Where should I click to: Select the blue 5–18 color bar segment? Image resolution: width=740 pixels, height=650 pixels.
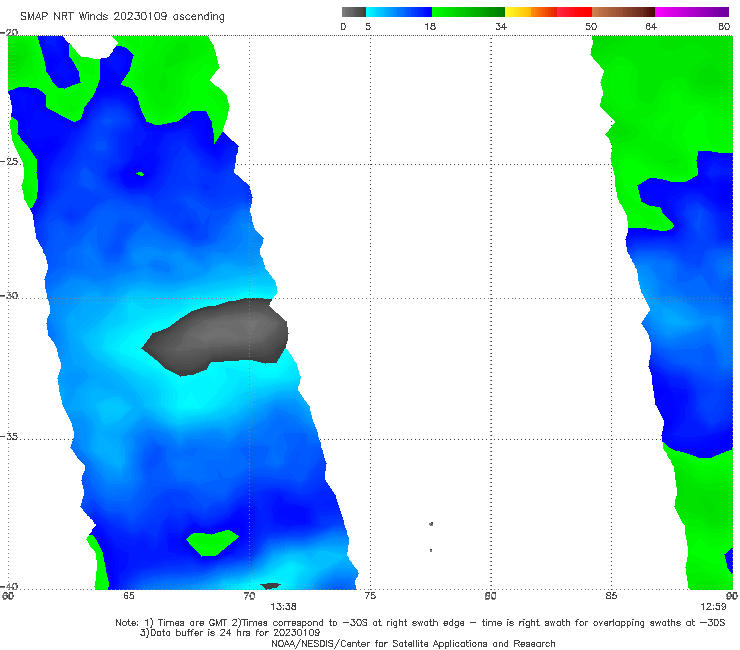(x=399, y=12)
